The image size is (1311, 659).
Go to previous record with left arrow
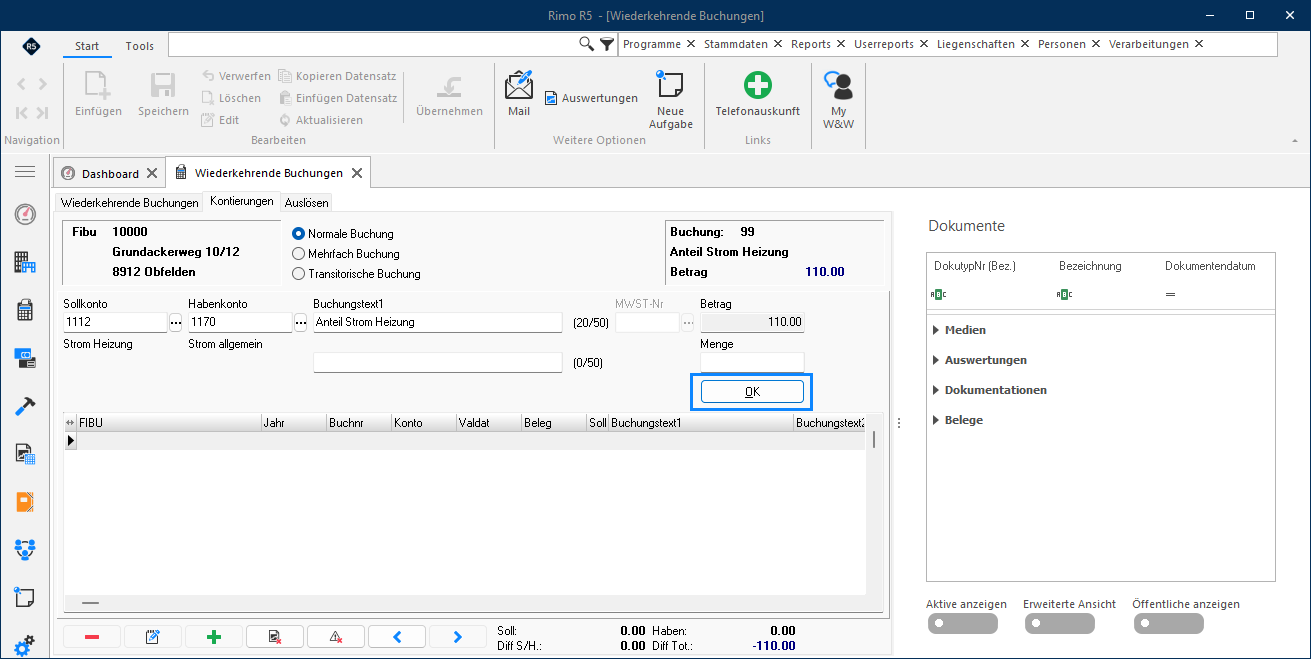(x=396, y=637)
